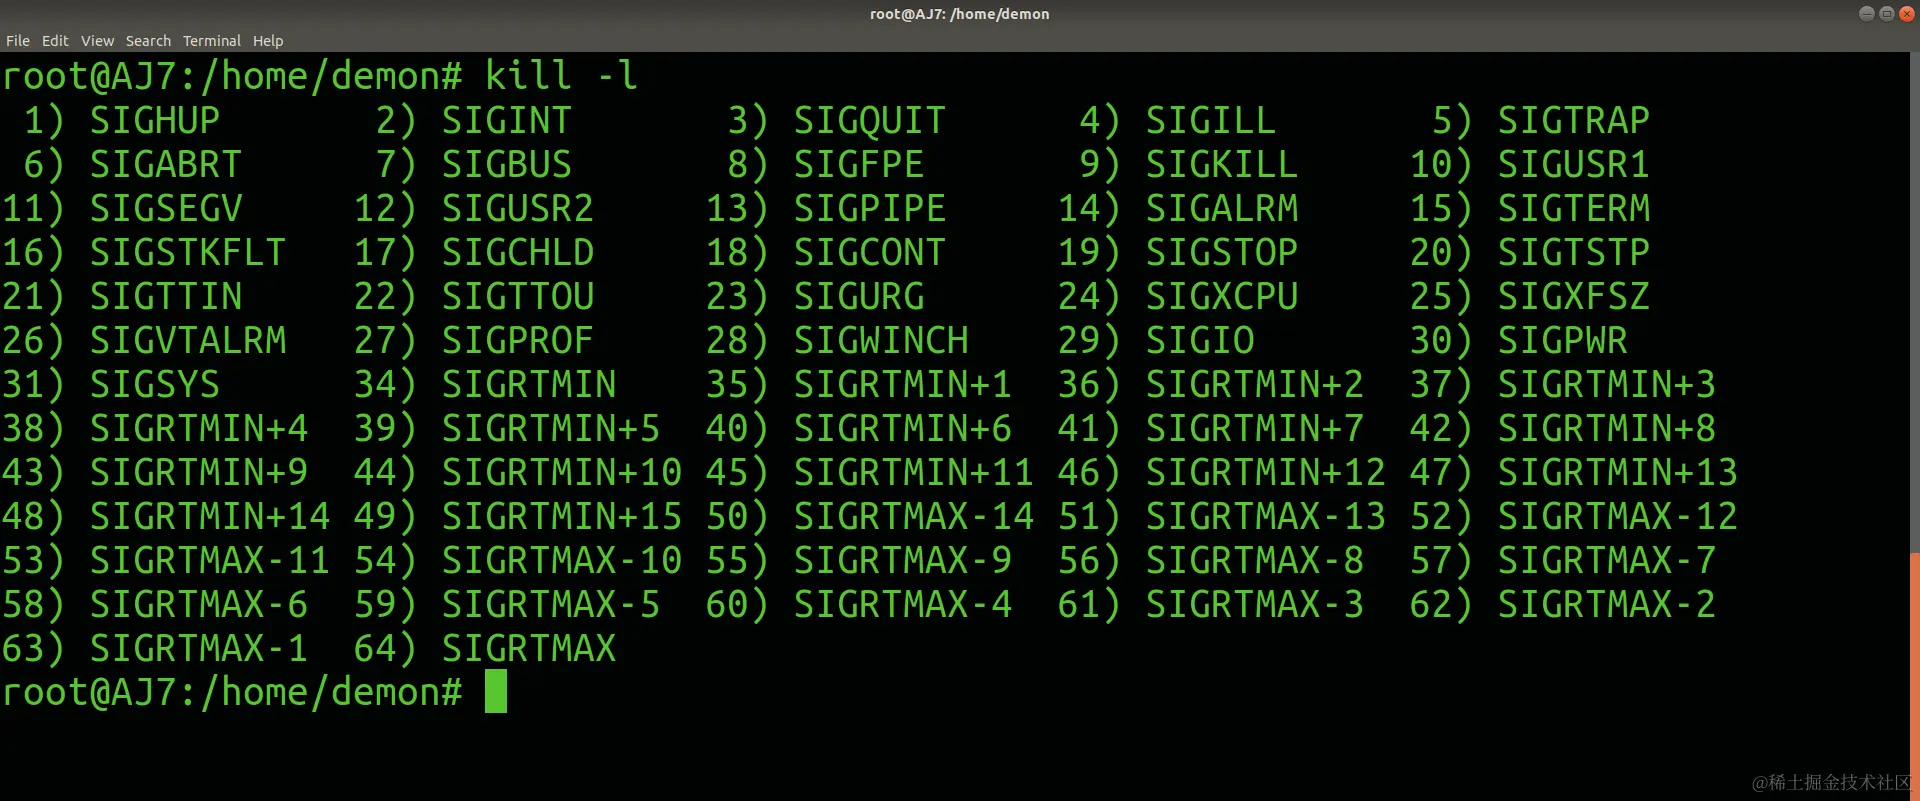Image resolution: width=1920 pixels, height=801 pixels.
Task: Maximize the terminal window
Action: coord(1886,13)
